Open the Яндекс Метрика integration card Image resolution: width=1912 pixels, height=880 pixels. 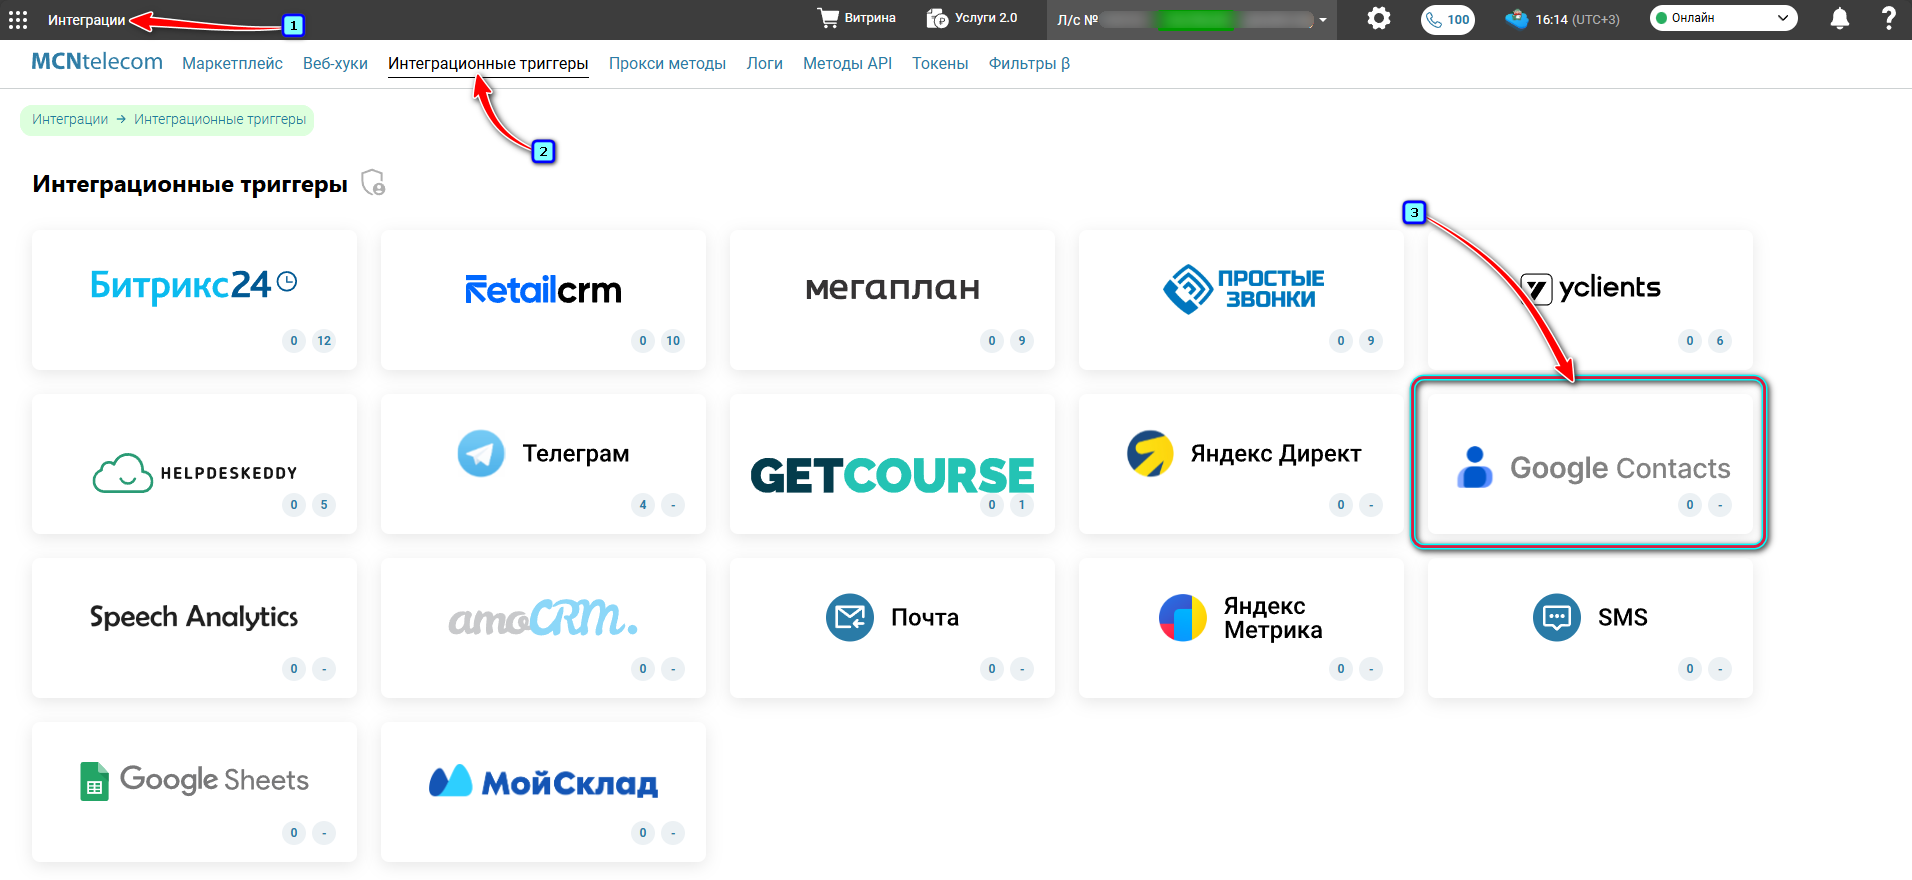click(x=1241, y=628)
